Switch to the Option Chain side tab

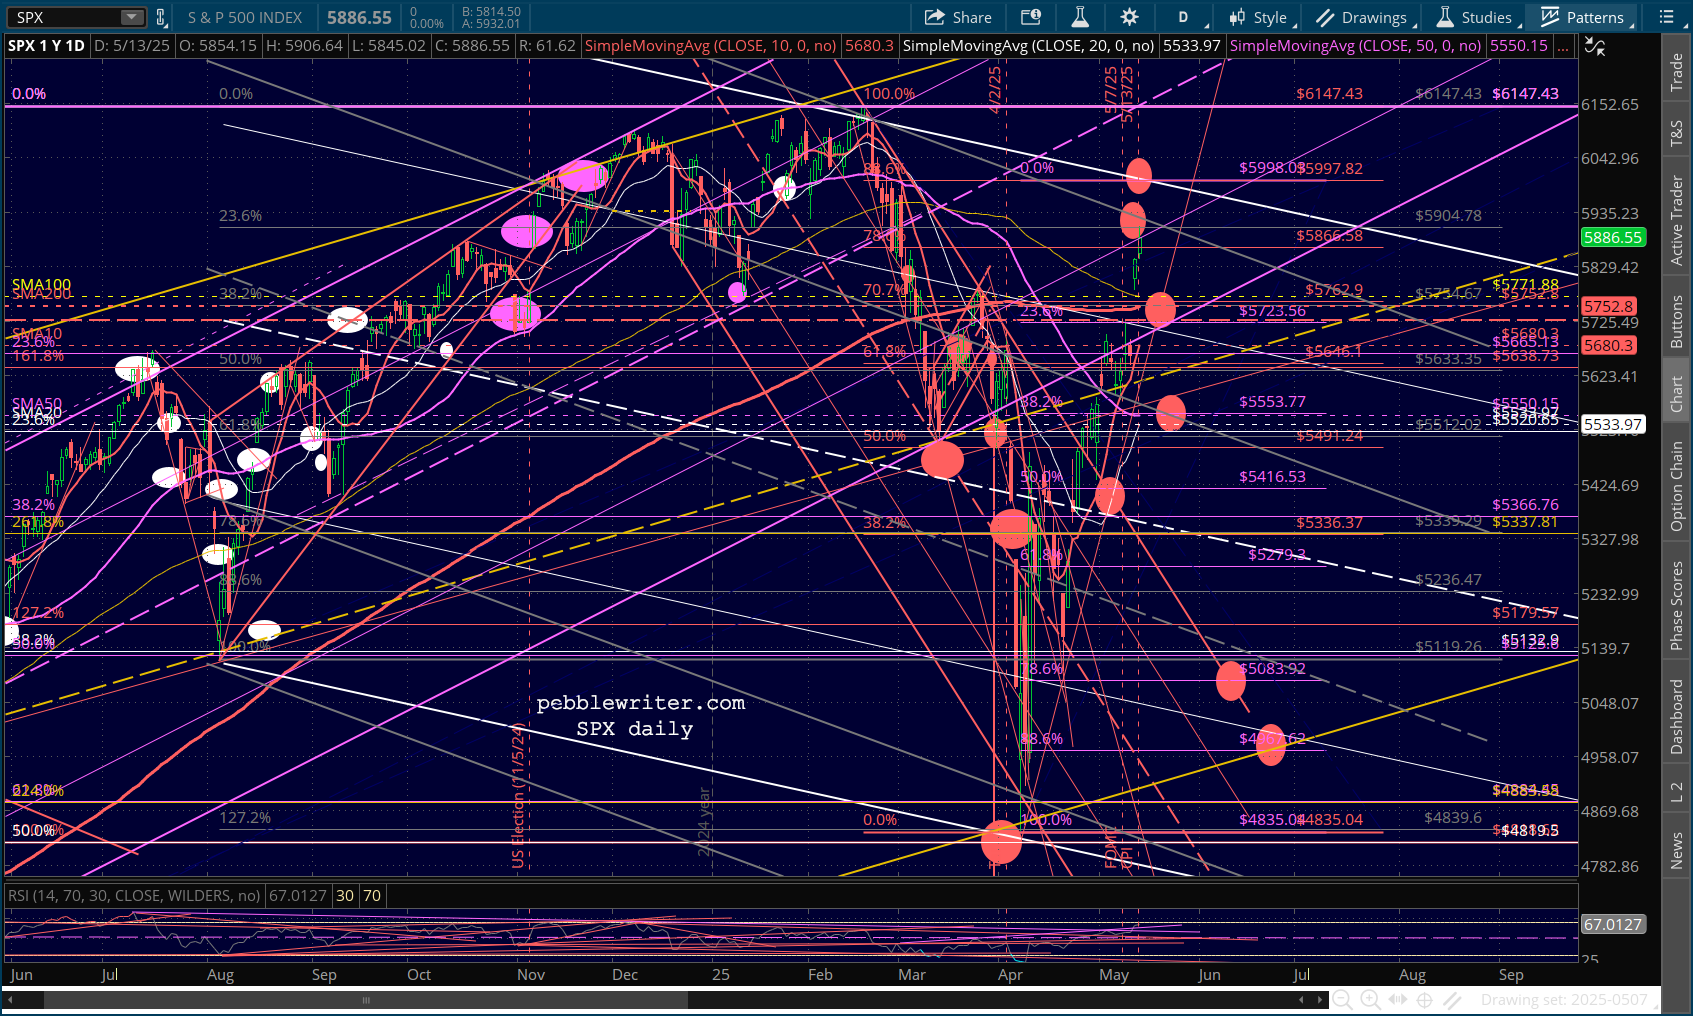coord(1677,486)
